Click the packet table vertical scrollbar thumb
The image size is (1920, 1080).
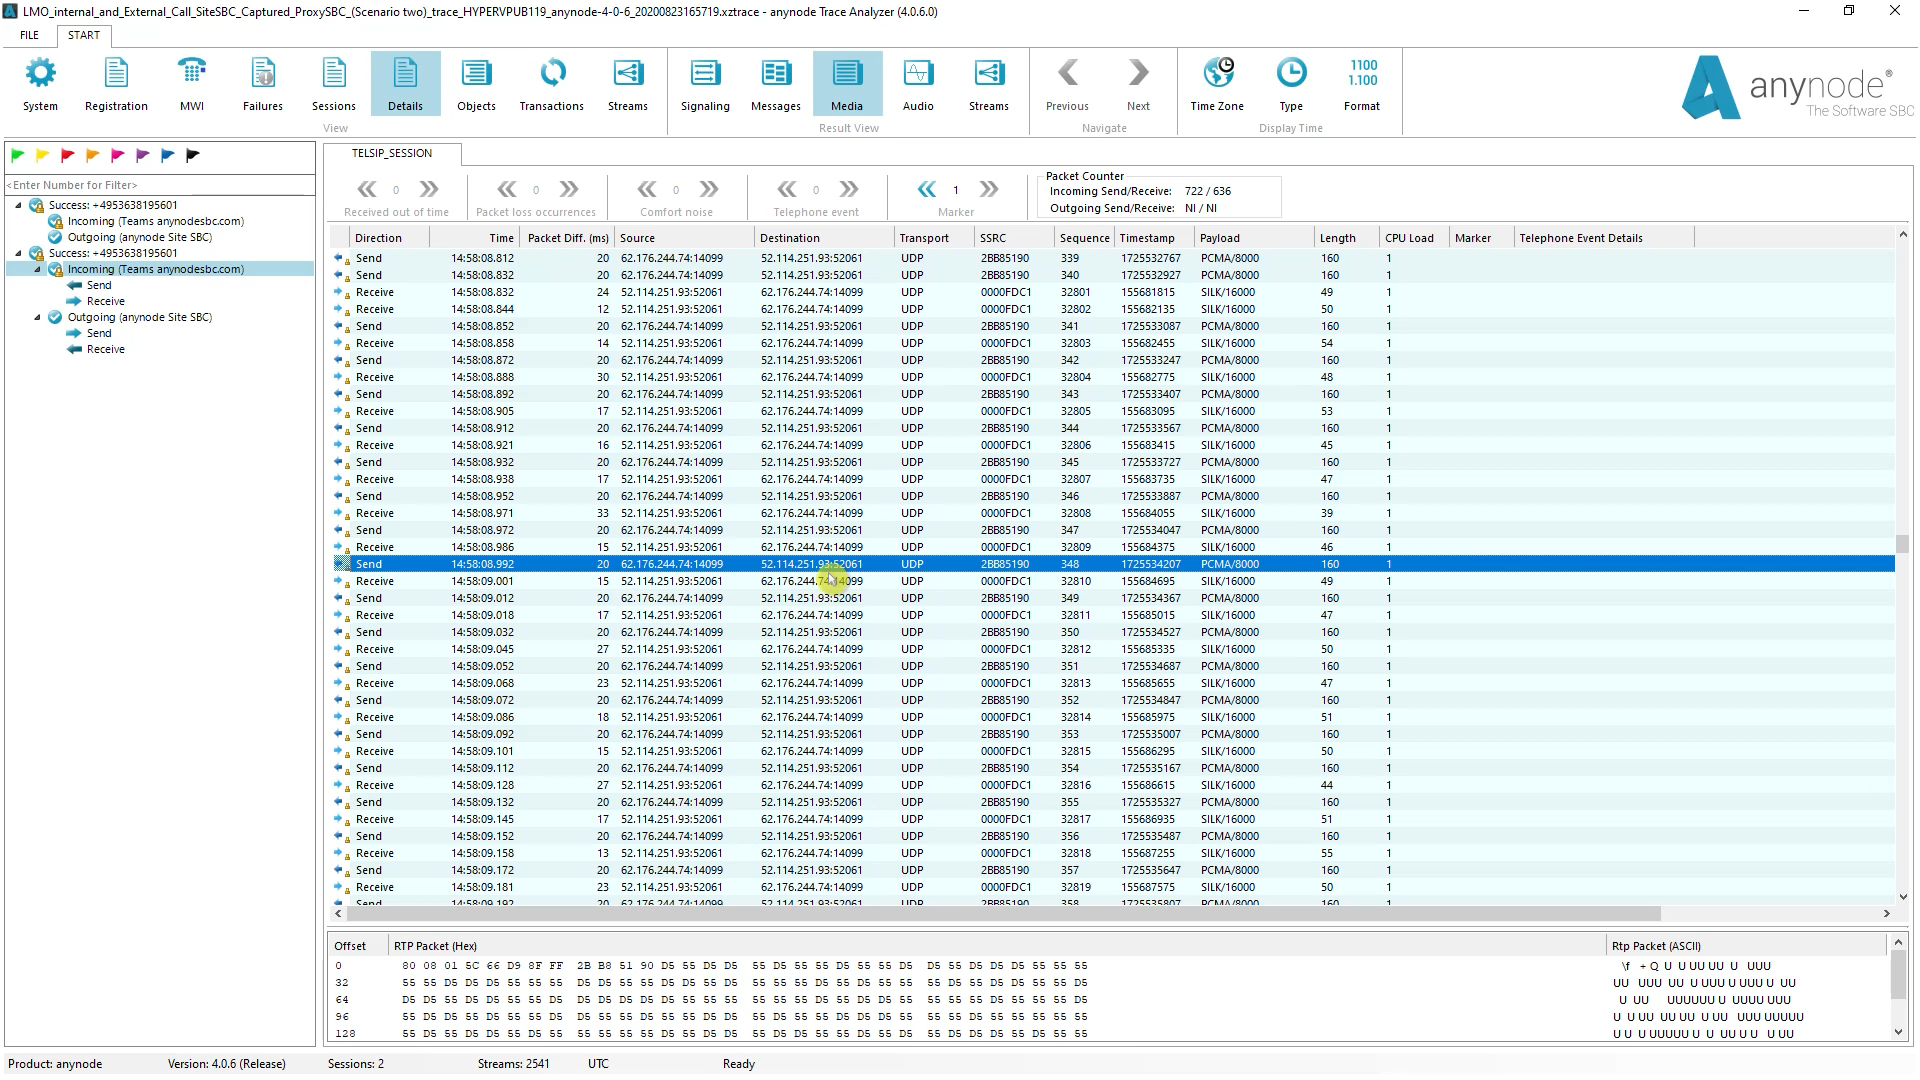click(x=1902, y=544)
